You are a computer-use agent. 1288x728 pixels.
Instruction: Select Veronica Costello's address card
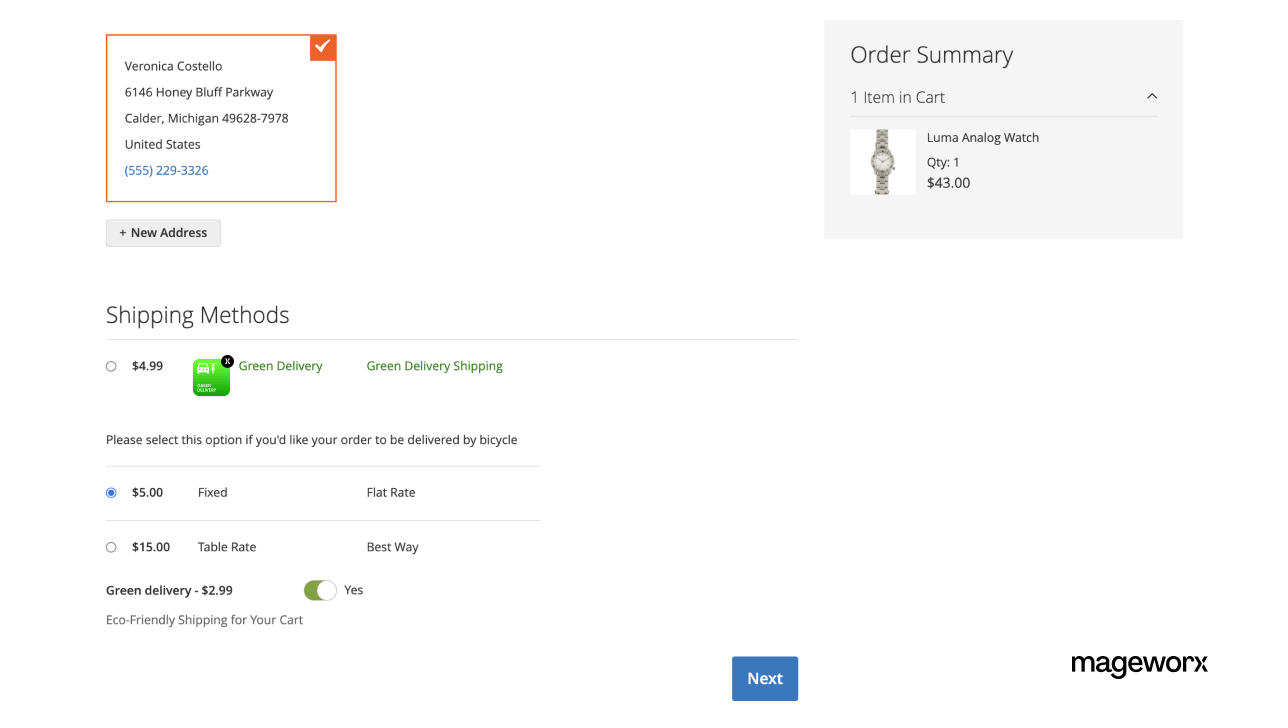click(x=221, y=117)
